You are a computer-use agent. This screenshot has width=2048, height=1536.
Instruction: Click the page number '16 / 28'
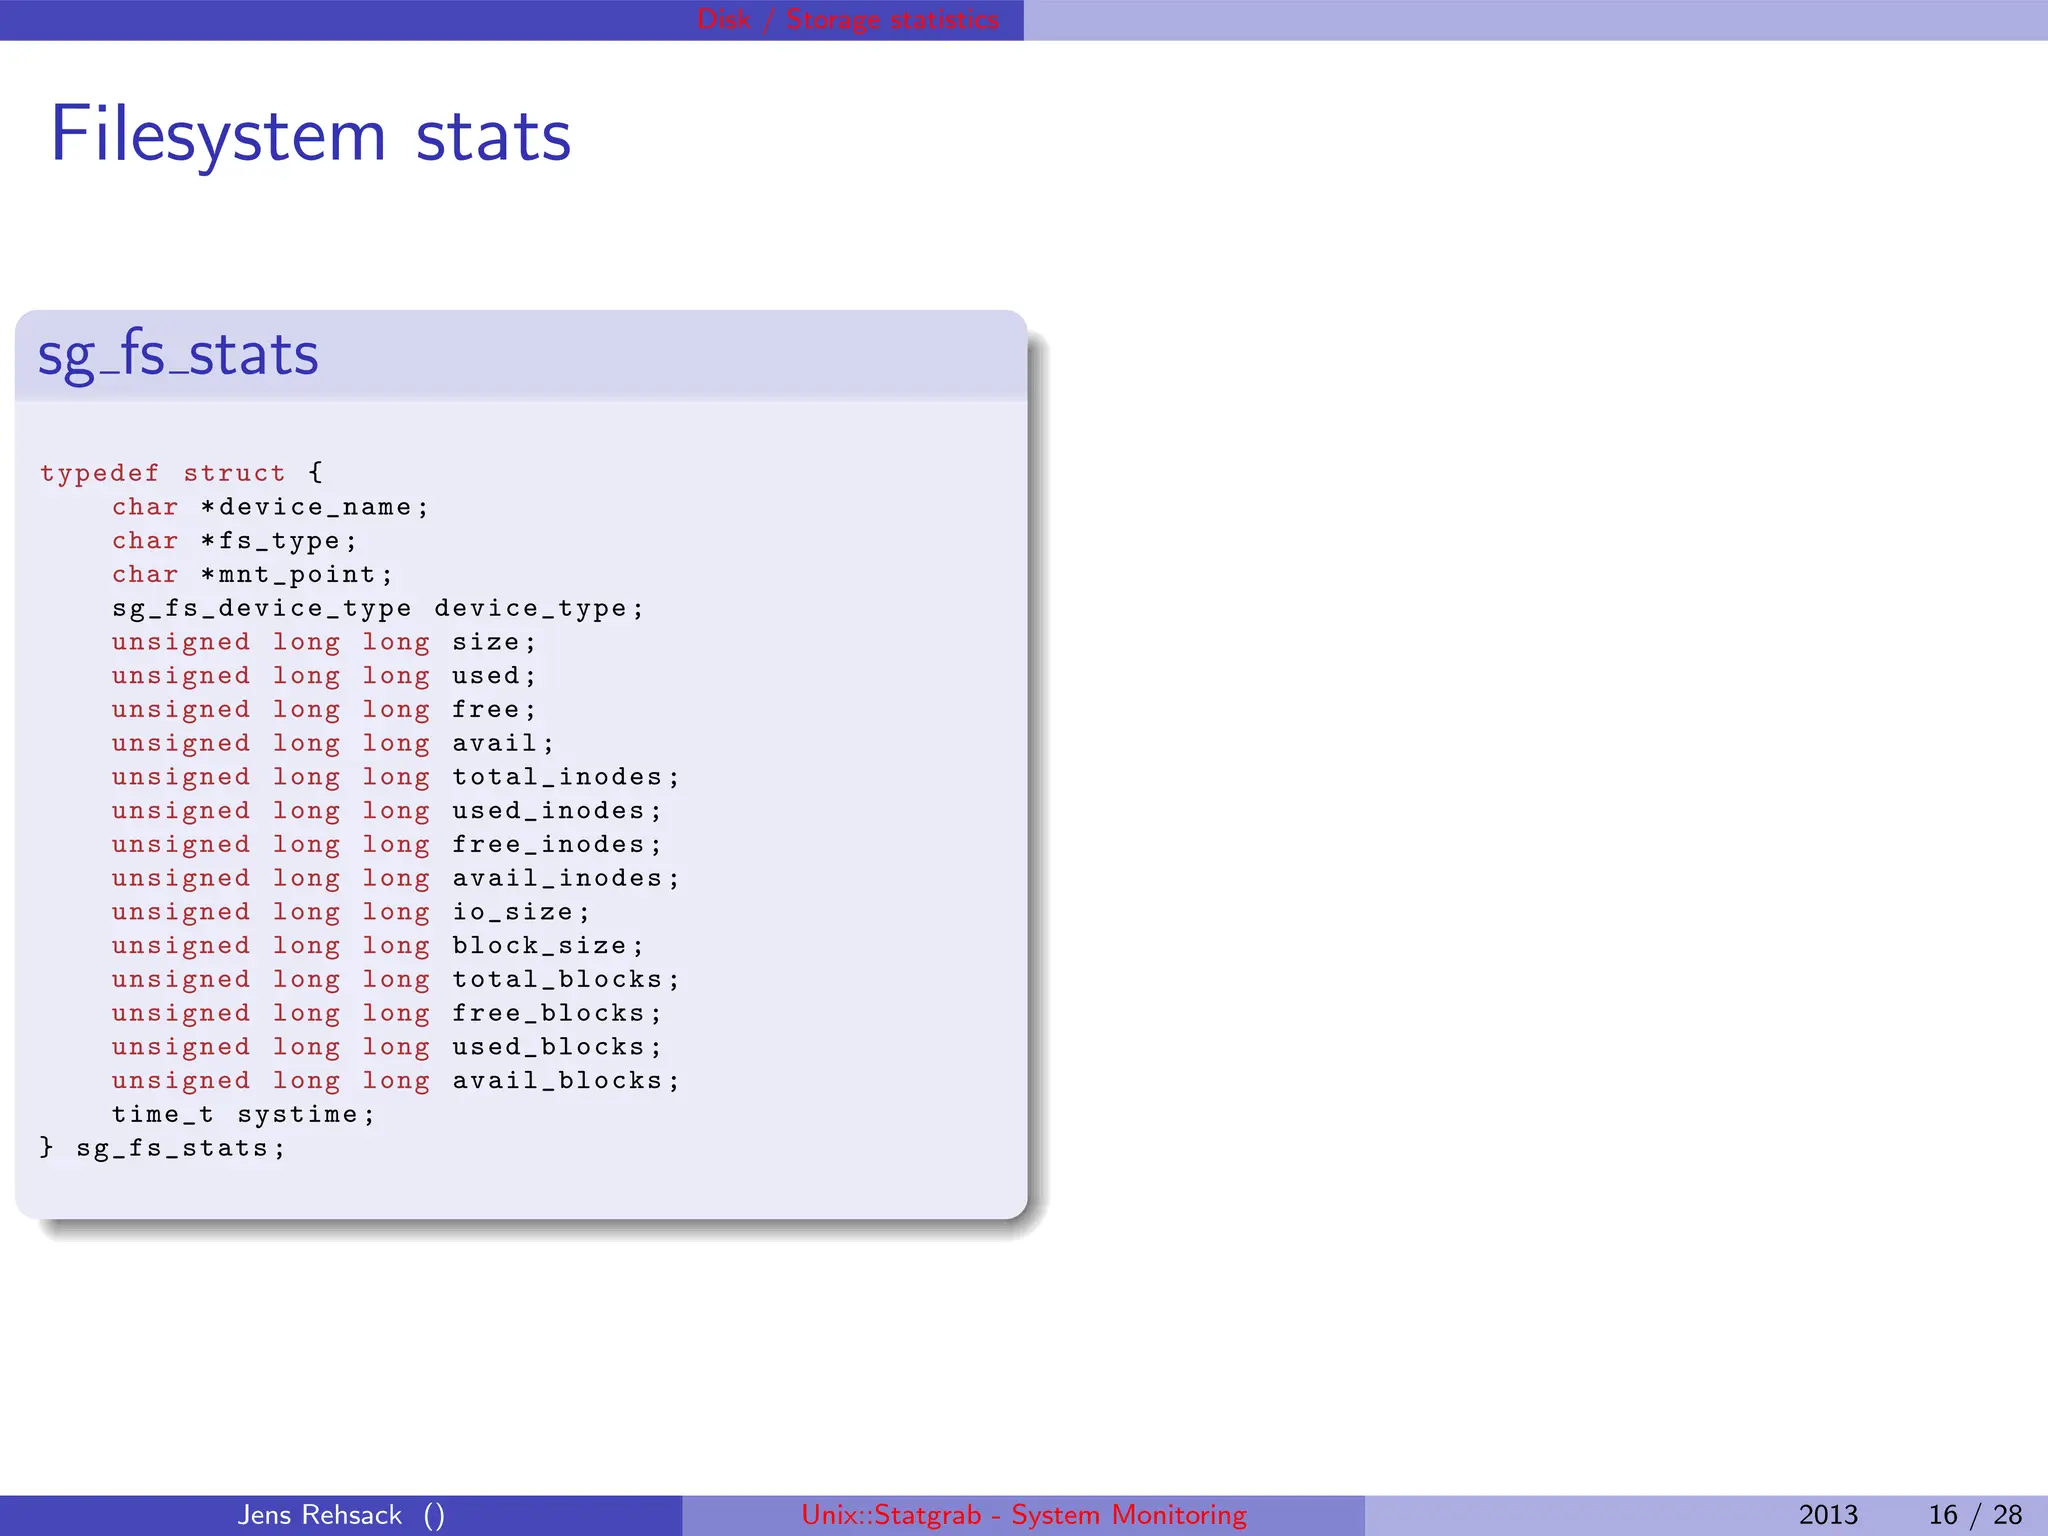pyautogui.click(x=1975, y=1515)
